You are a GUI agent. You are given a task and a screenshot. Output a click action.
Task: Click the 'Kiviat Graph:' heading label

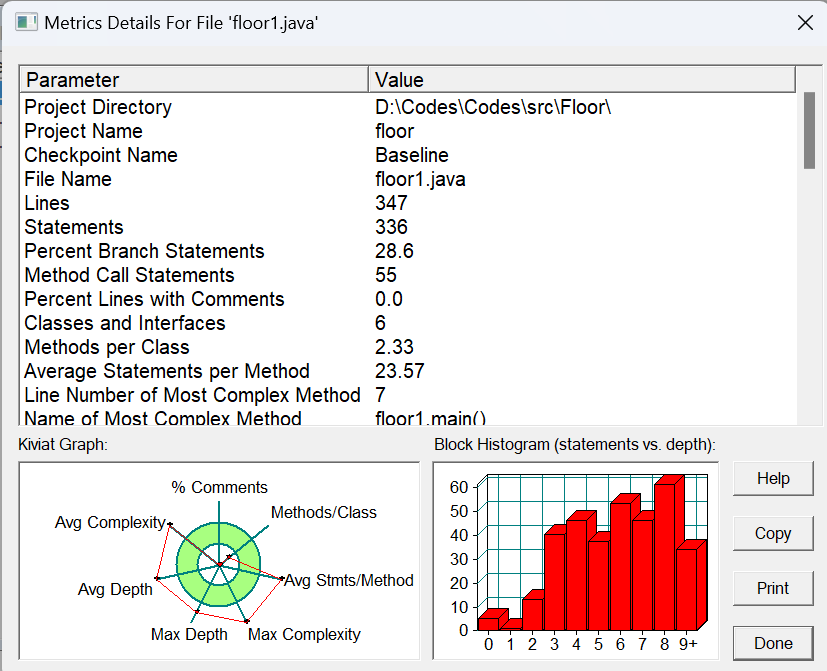coord(63,445)
